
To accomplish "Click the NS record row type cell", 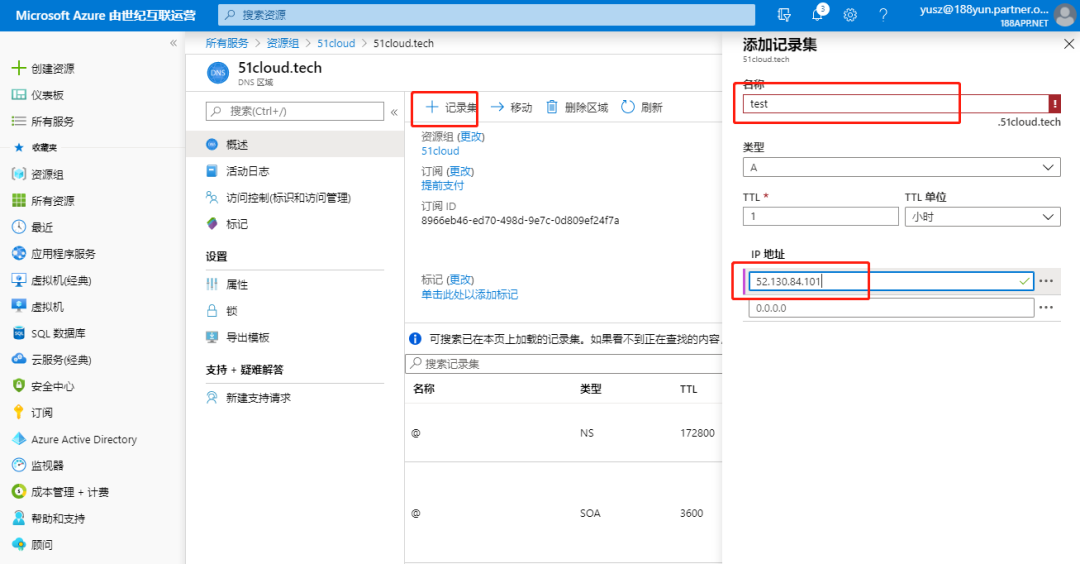I will tap(587, 433).
